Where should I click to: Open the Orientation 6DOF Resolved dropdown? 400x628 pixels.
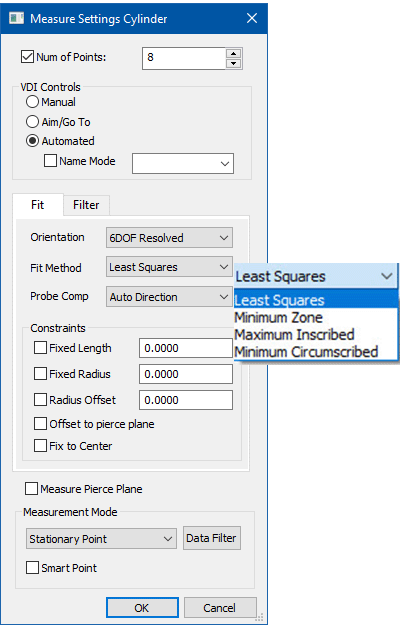[169, 238]
